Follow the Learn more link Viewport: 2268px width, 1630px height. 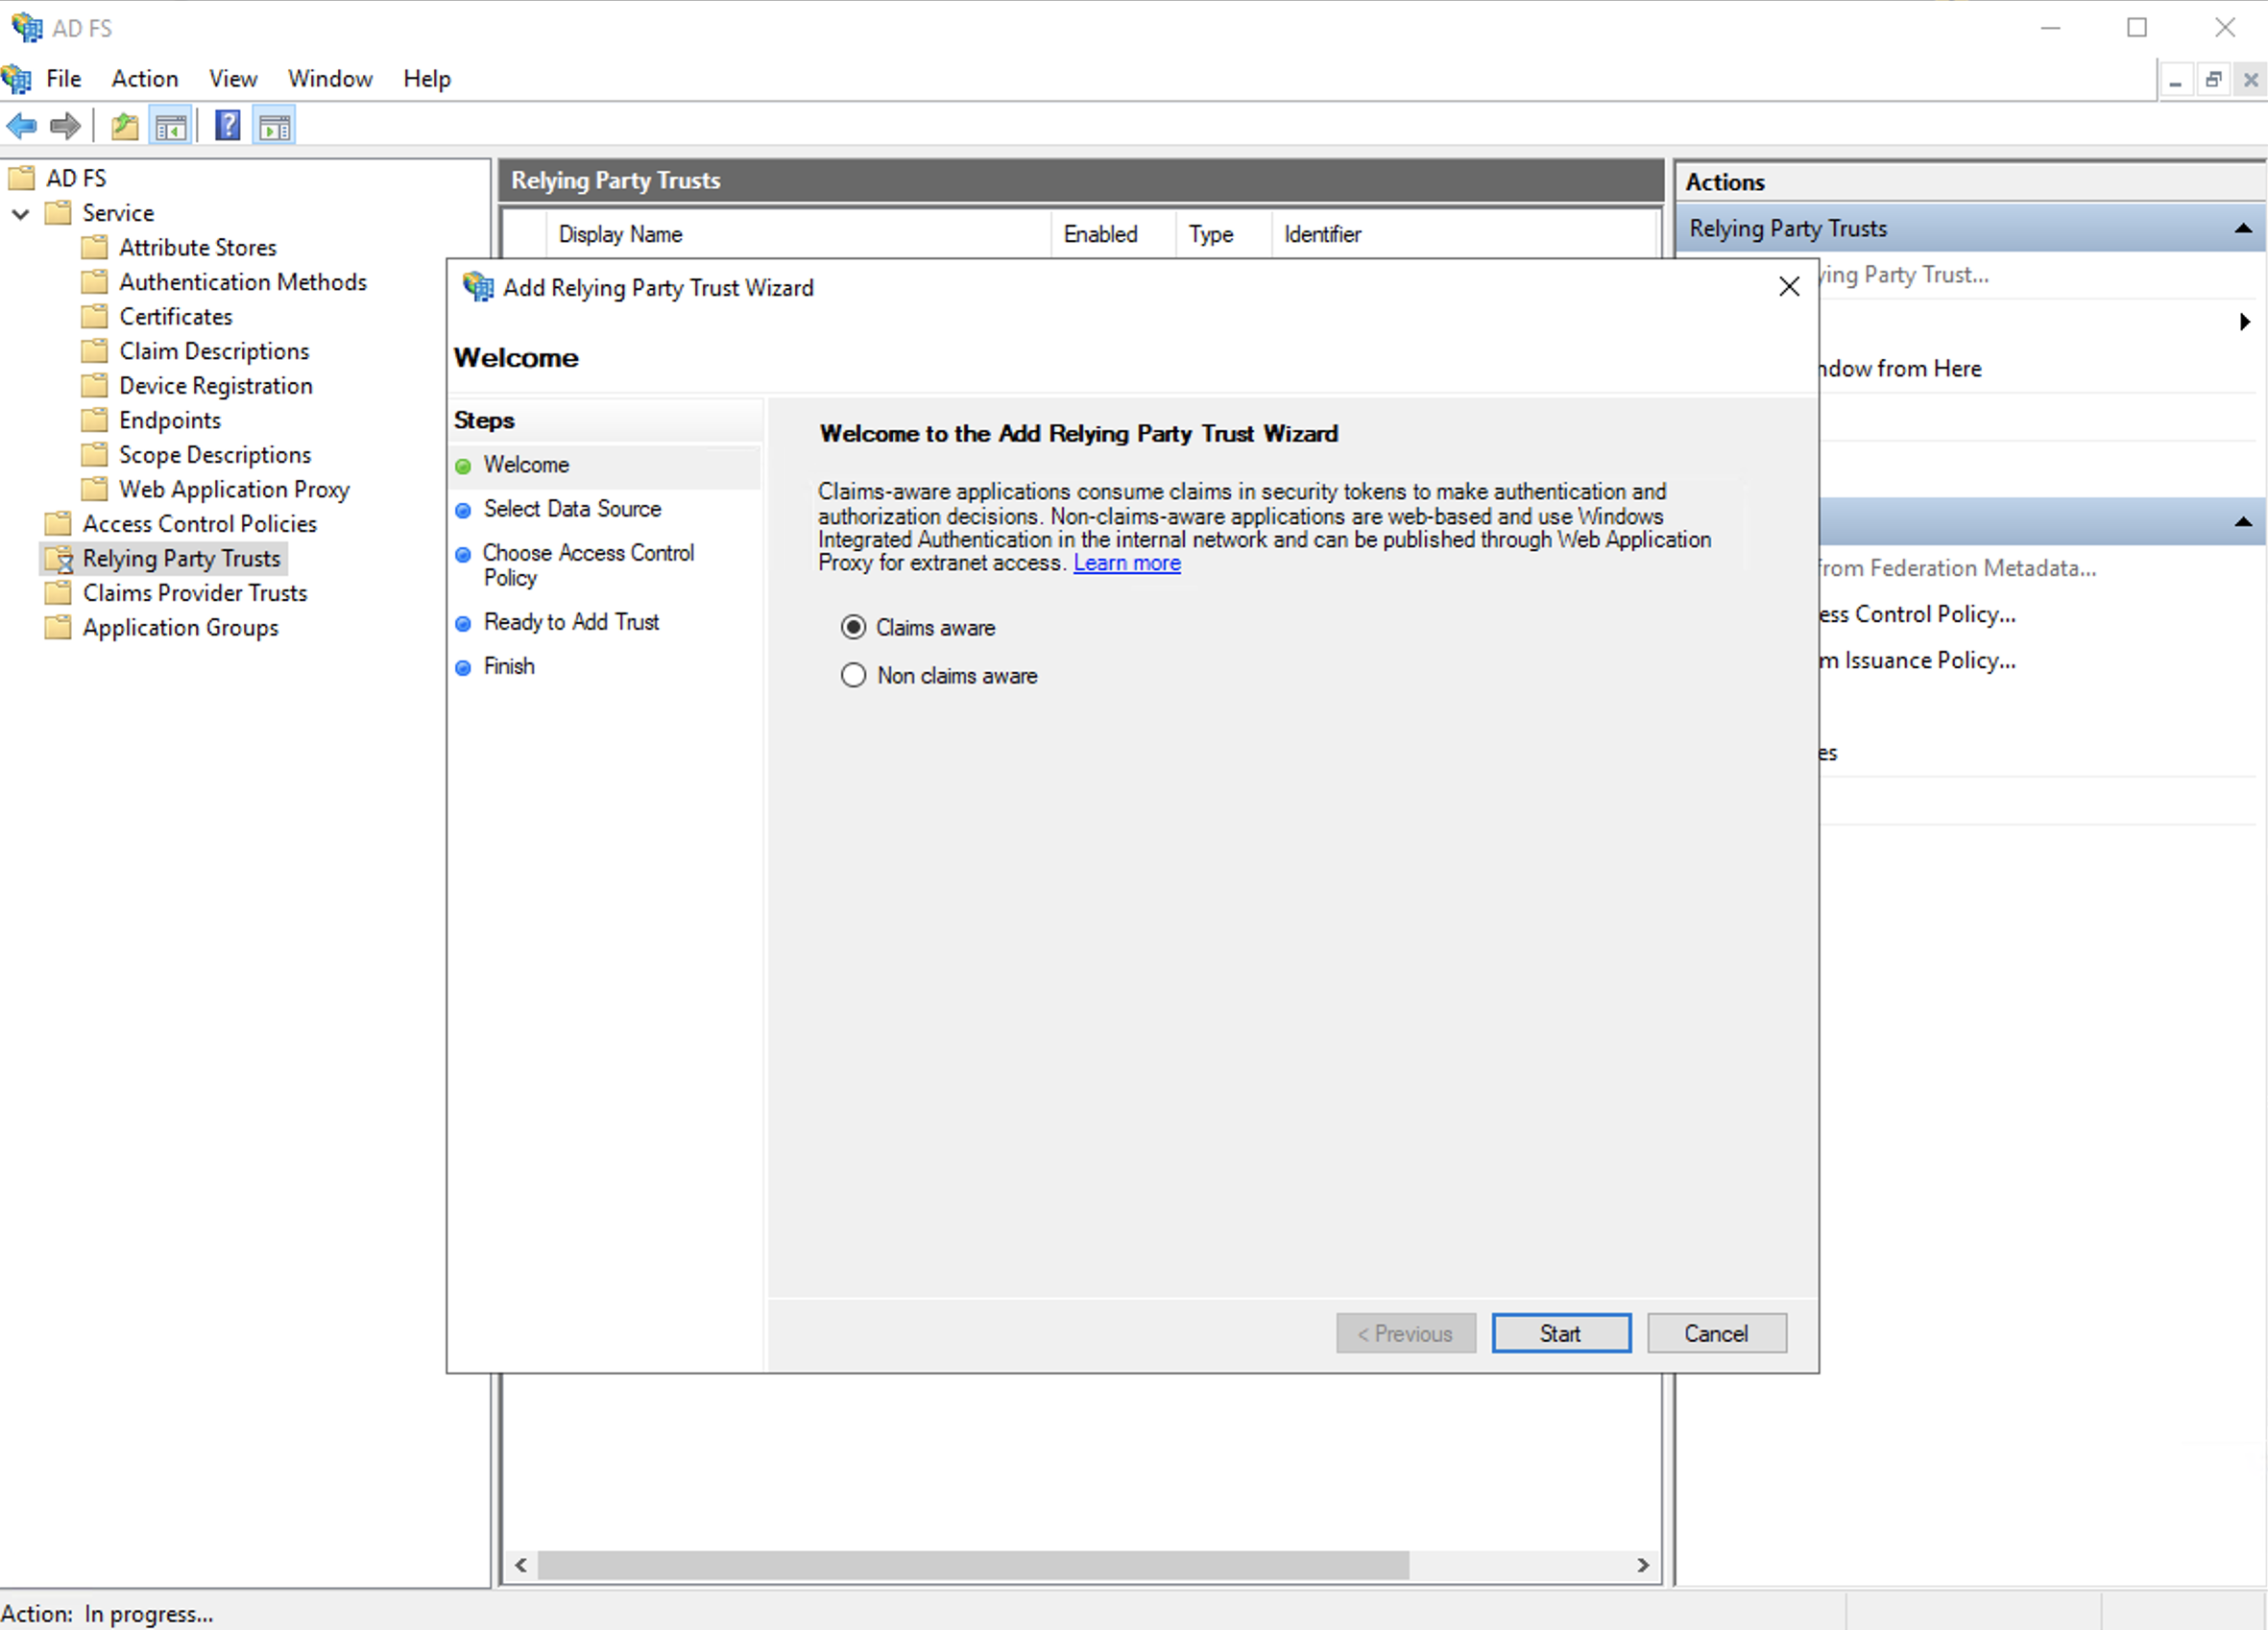[1127, 563]
